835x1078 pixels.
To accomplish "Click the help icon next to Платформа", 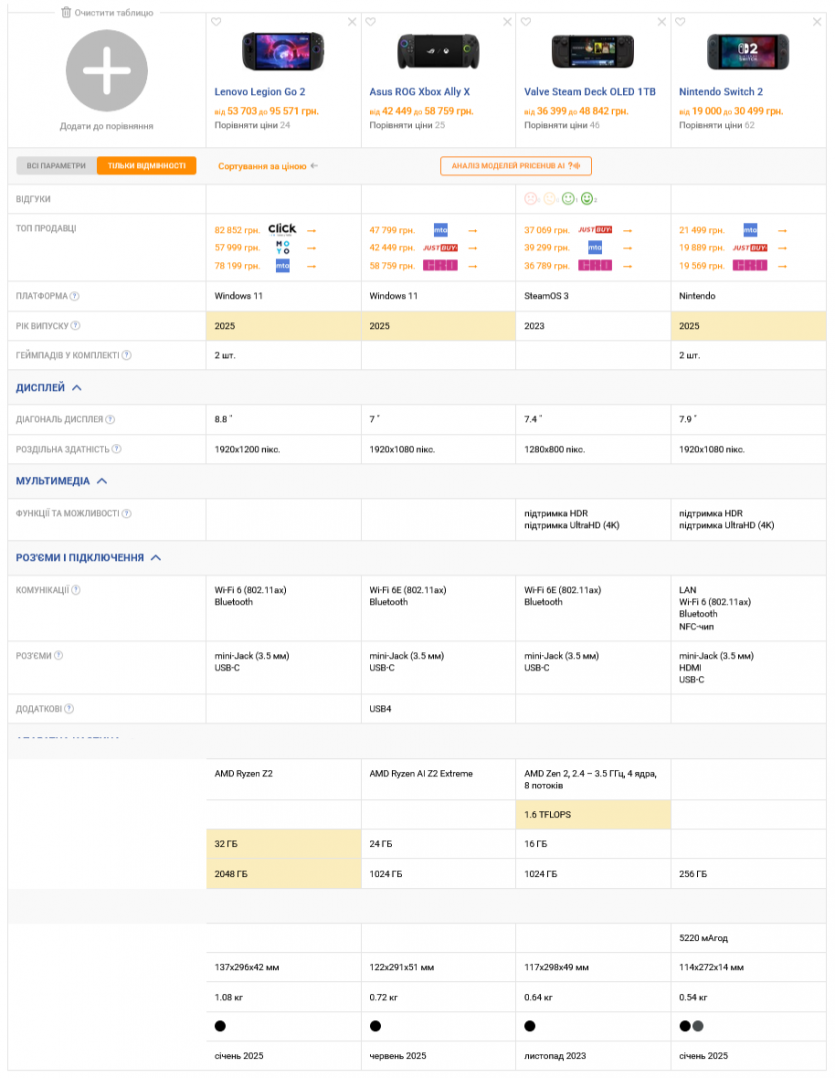I will (75, 296).
